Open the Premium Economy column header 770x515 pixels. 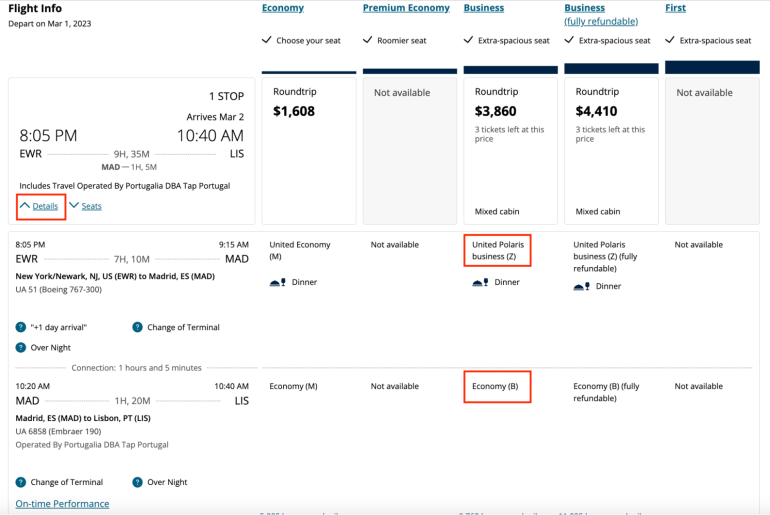pyautogui.click(x=405, y=8)
